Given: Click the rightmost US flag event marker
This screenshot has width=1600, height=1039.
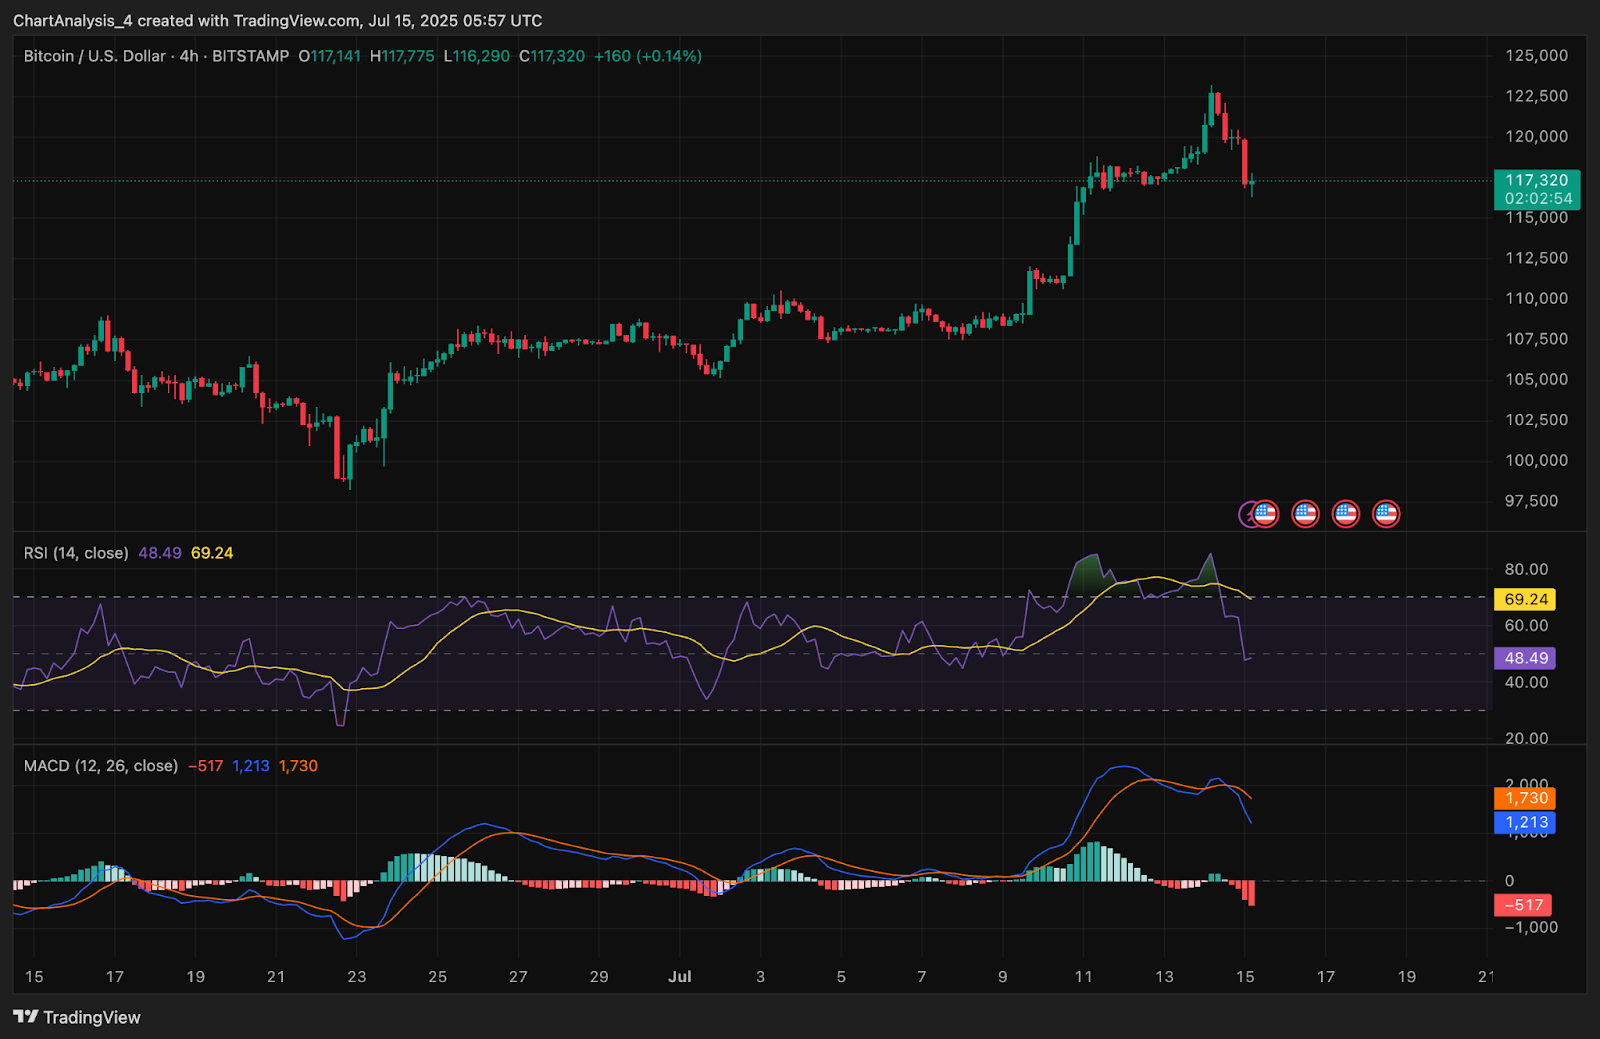Looking at the screenshot, I should pyautogui.click(x=1386, y=514).
